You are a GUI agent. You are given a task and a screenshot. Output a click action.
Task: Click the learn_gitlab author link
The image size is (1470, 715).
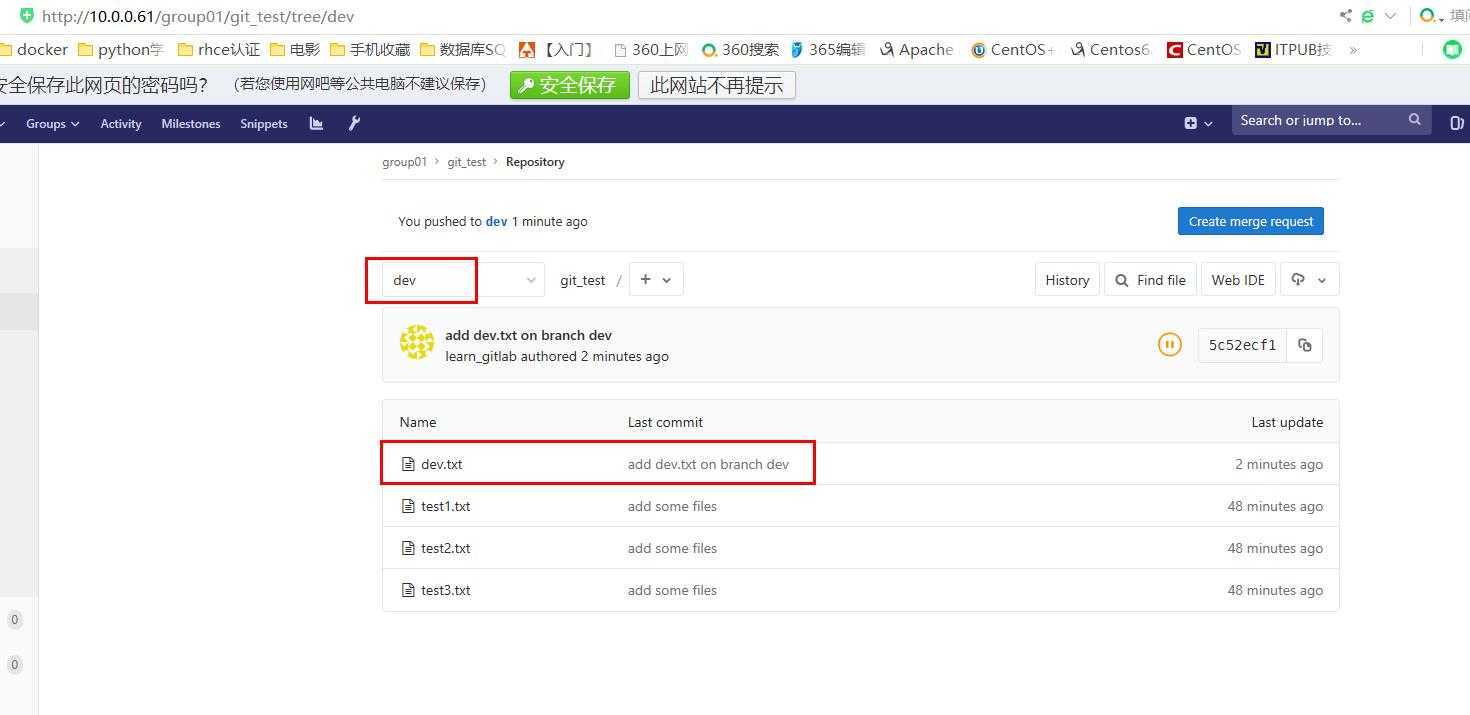481,356
